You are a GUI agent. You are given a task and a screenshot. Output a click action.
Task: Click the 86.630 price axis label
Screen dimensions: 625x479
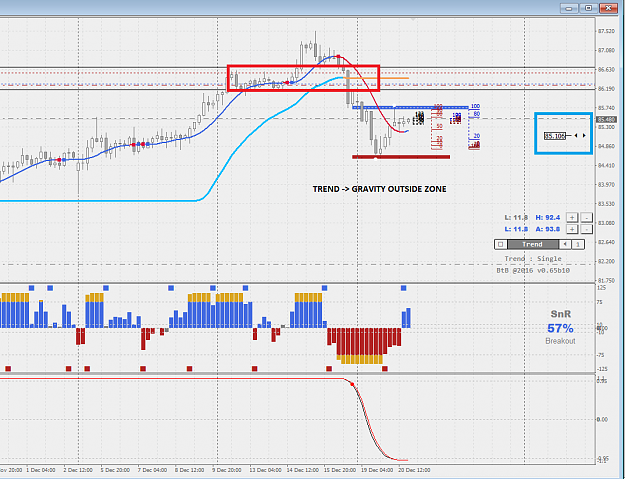coord(606,69)
